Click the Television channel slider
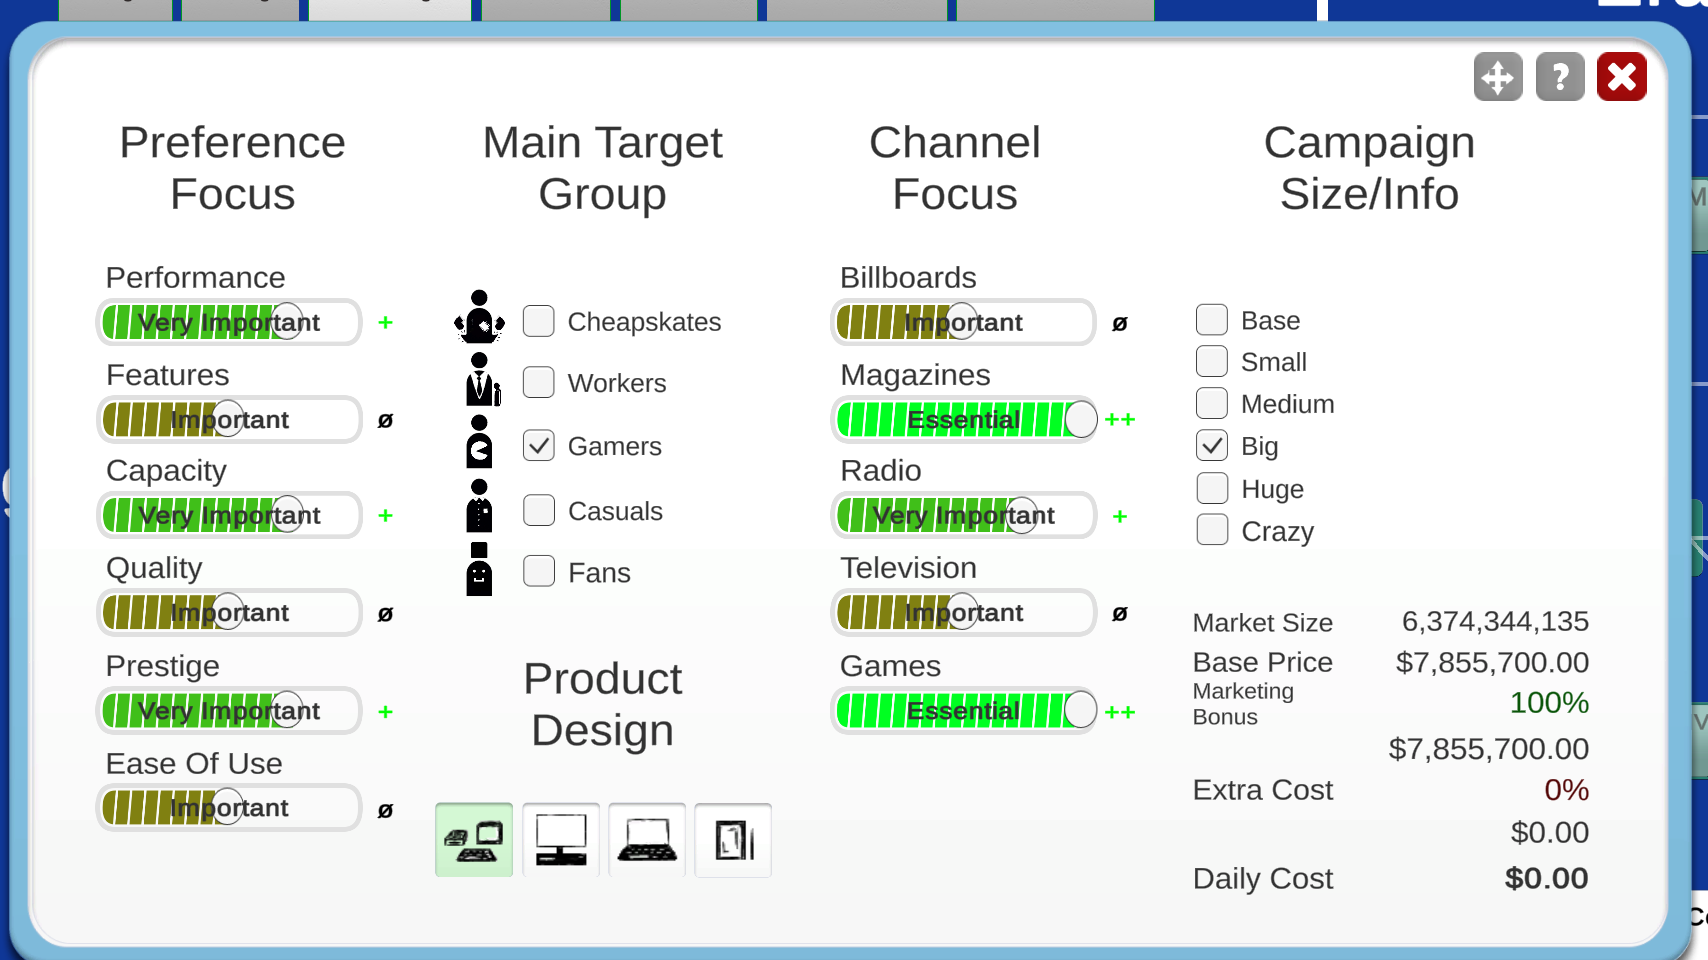This screenshot has width=1708, height=960. click(x=964, y=612)
